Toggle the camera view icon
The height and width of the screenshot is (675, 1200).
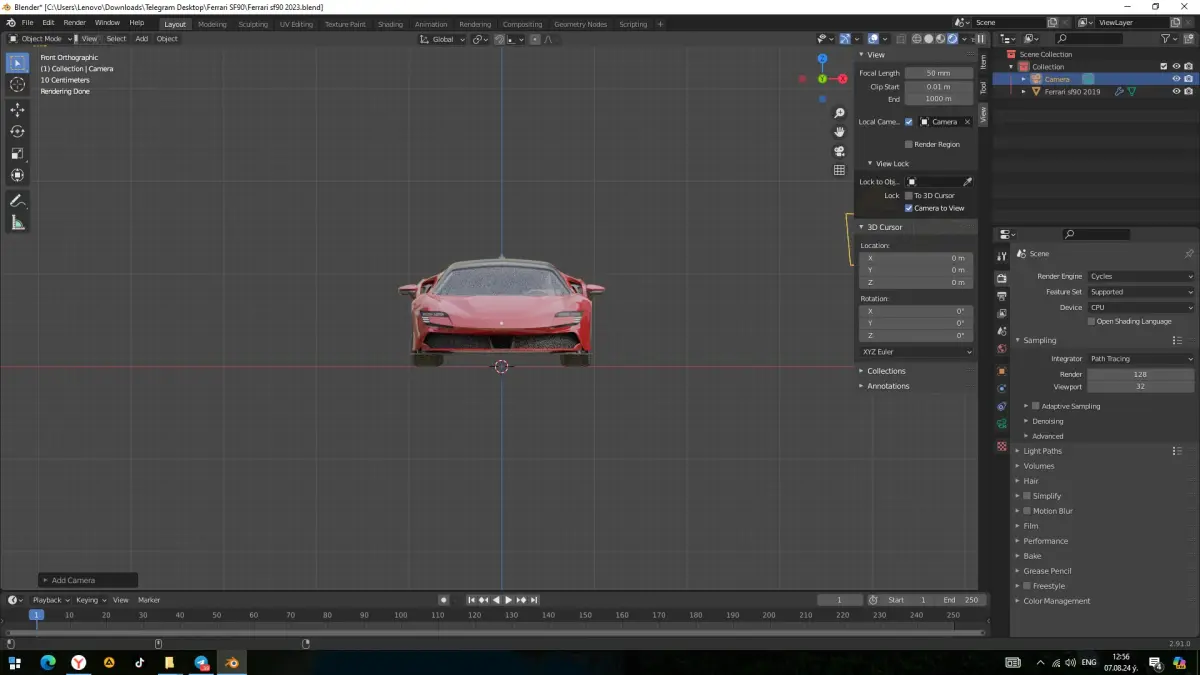click(839, 151)
